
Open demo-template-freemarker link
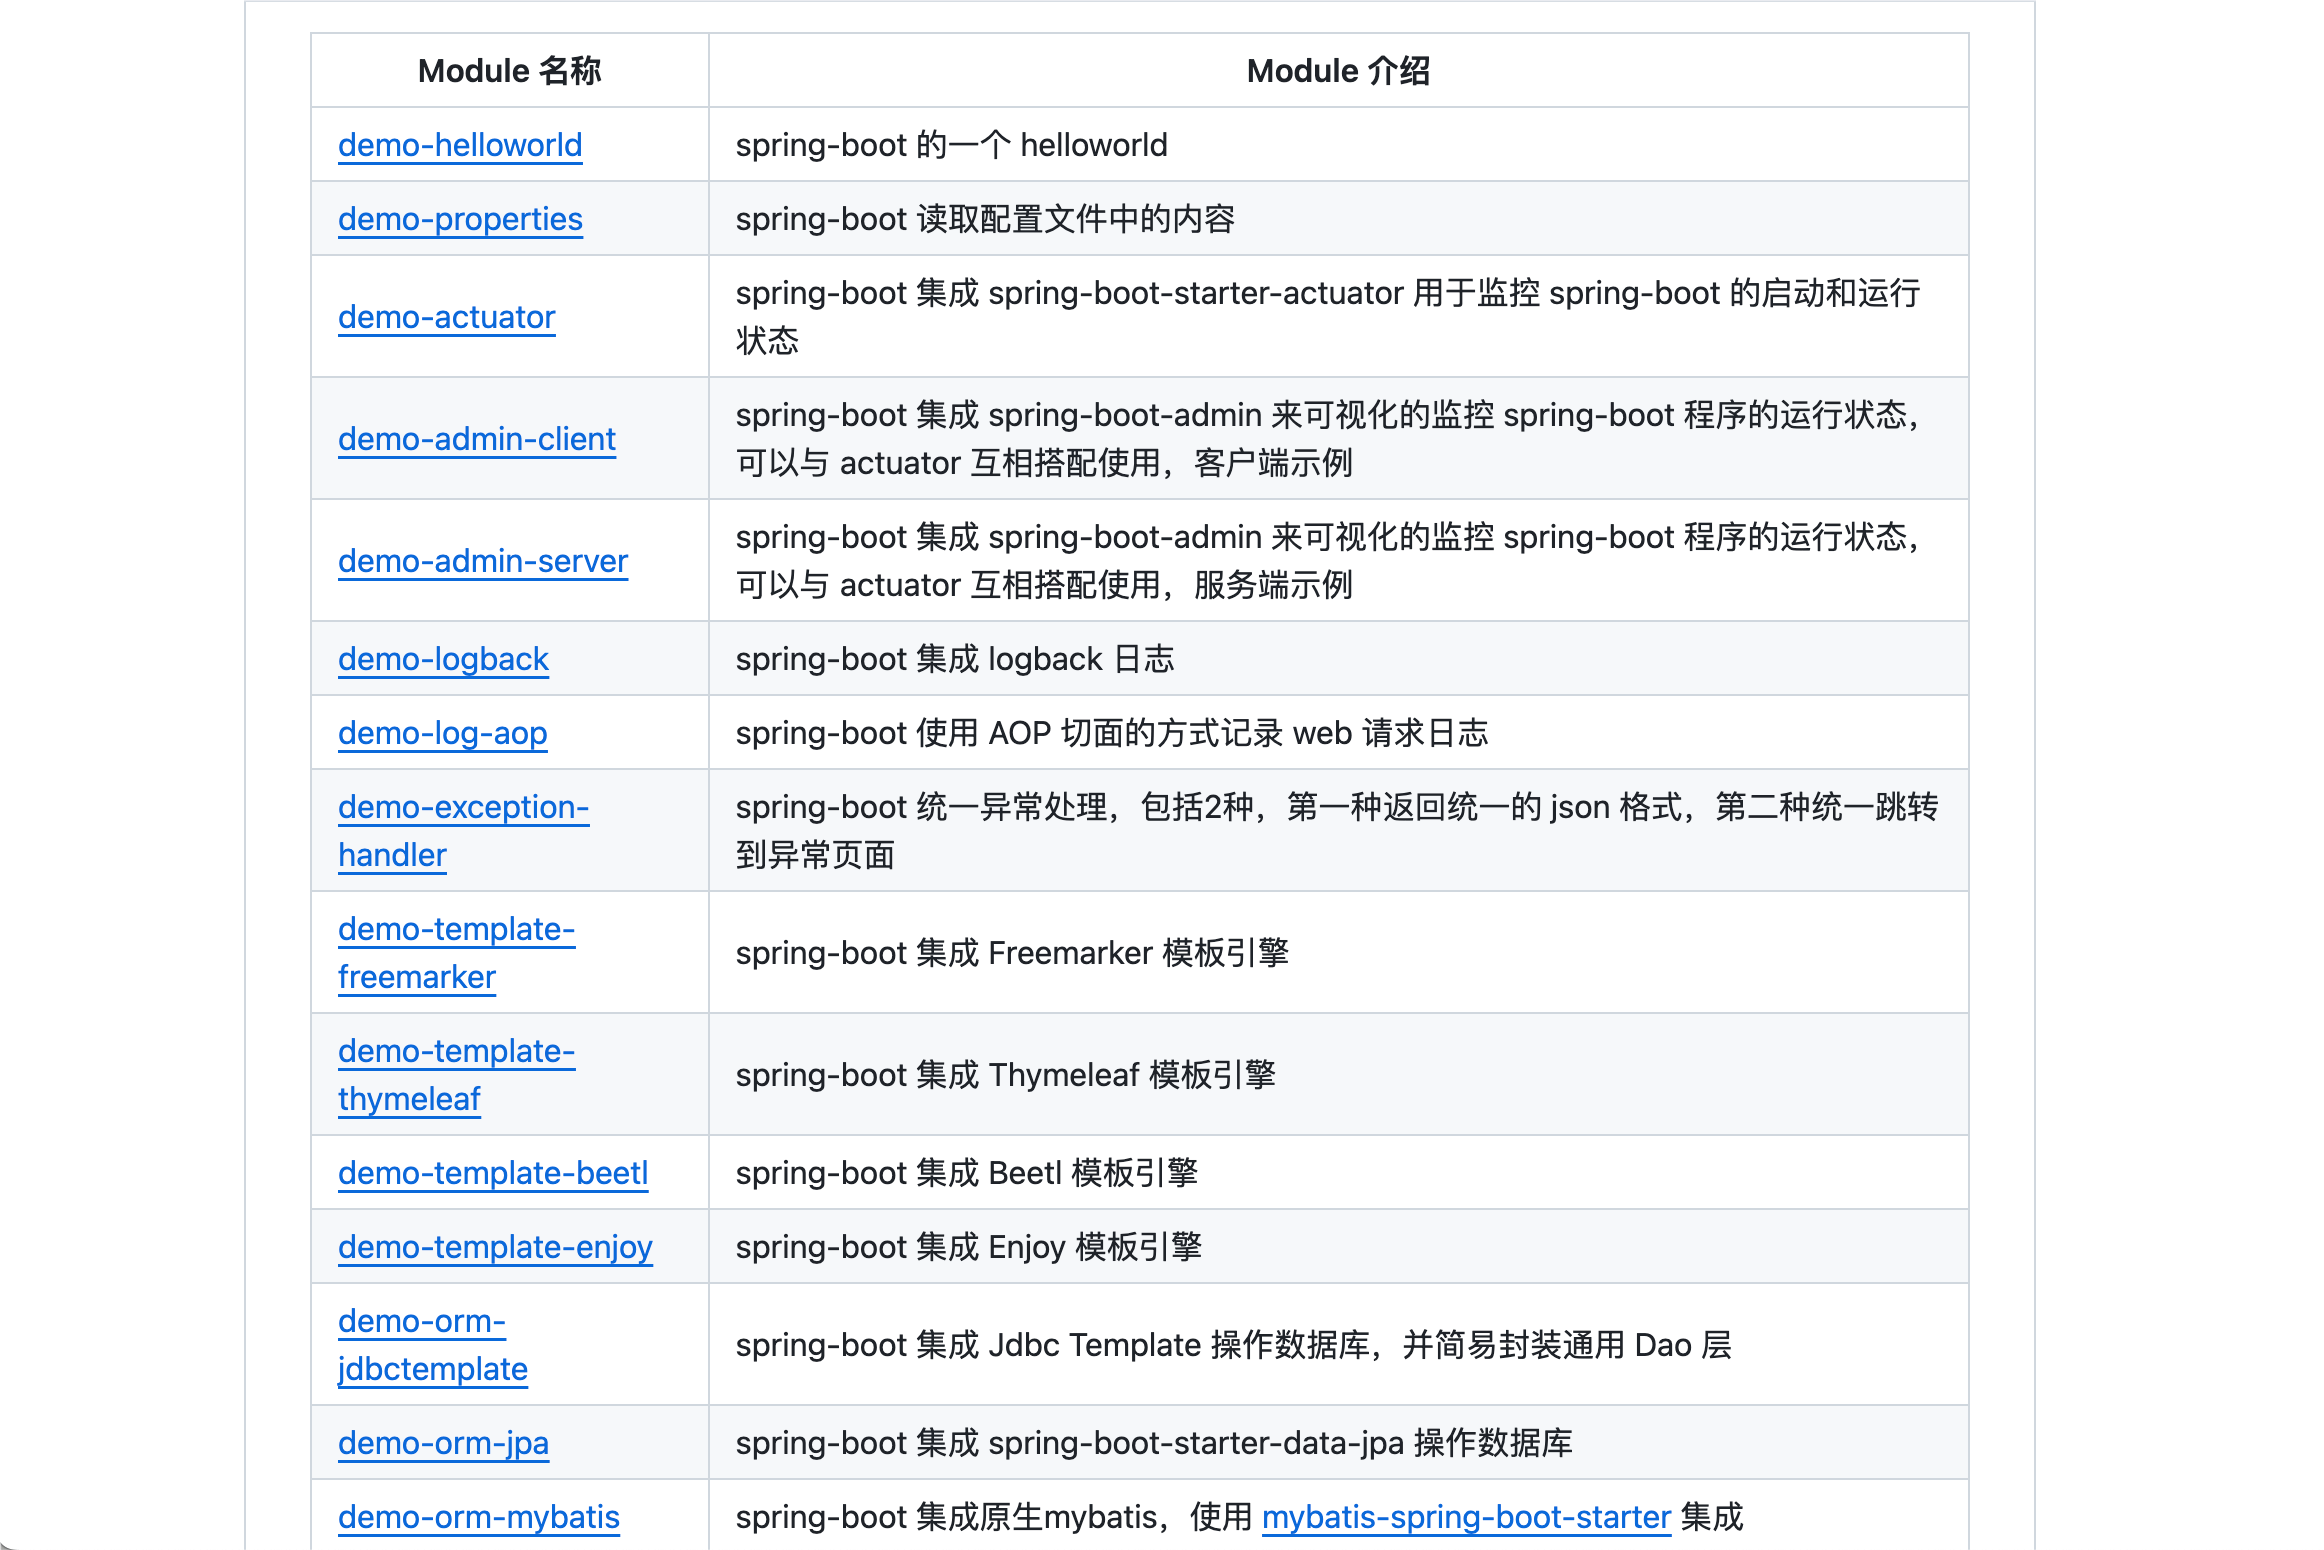(x=456, y=953)
